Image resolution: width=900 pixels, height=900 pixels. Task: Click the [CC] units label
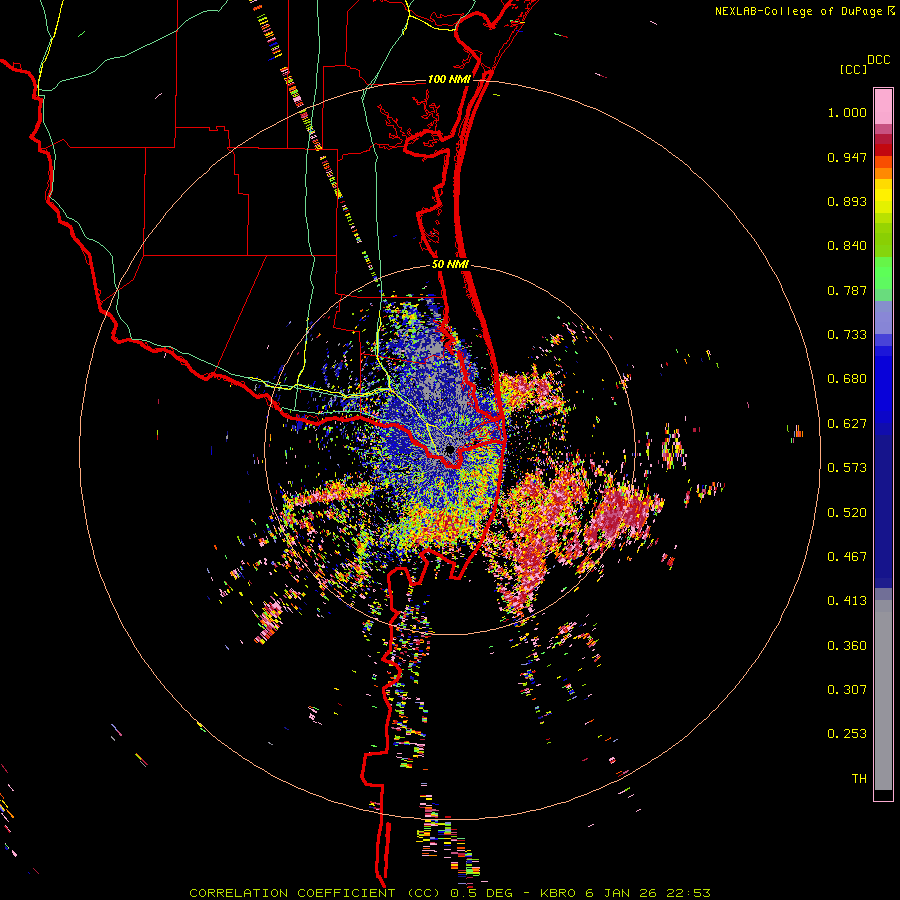853,69
